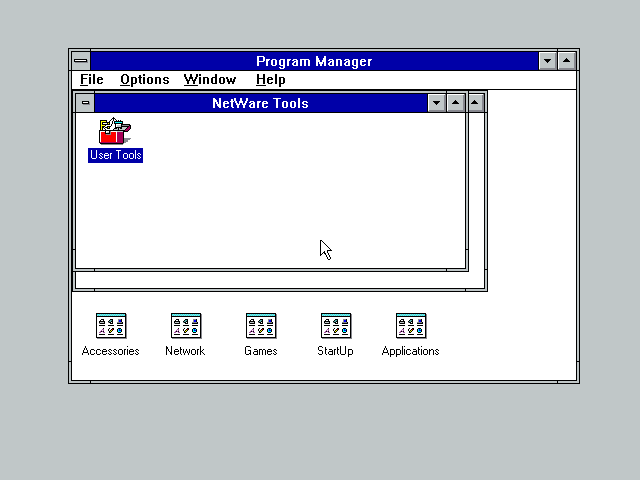Open NetWare Tools control menu box

(x=85, y=103)
